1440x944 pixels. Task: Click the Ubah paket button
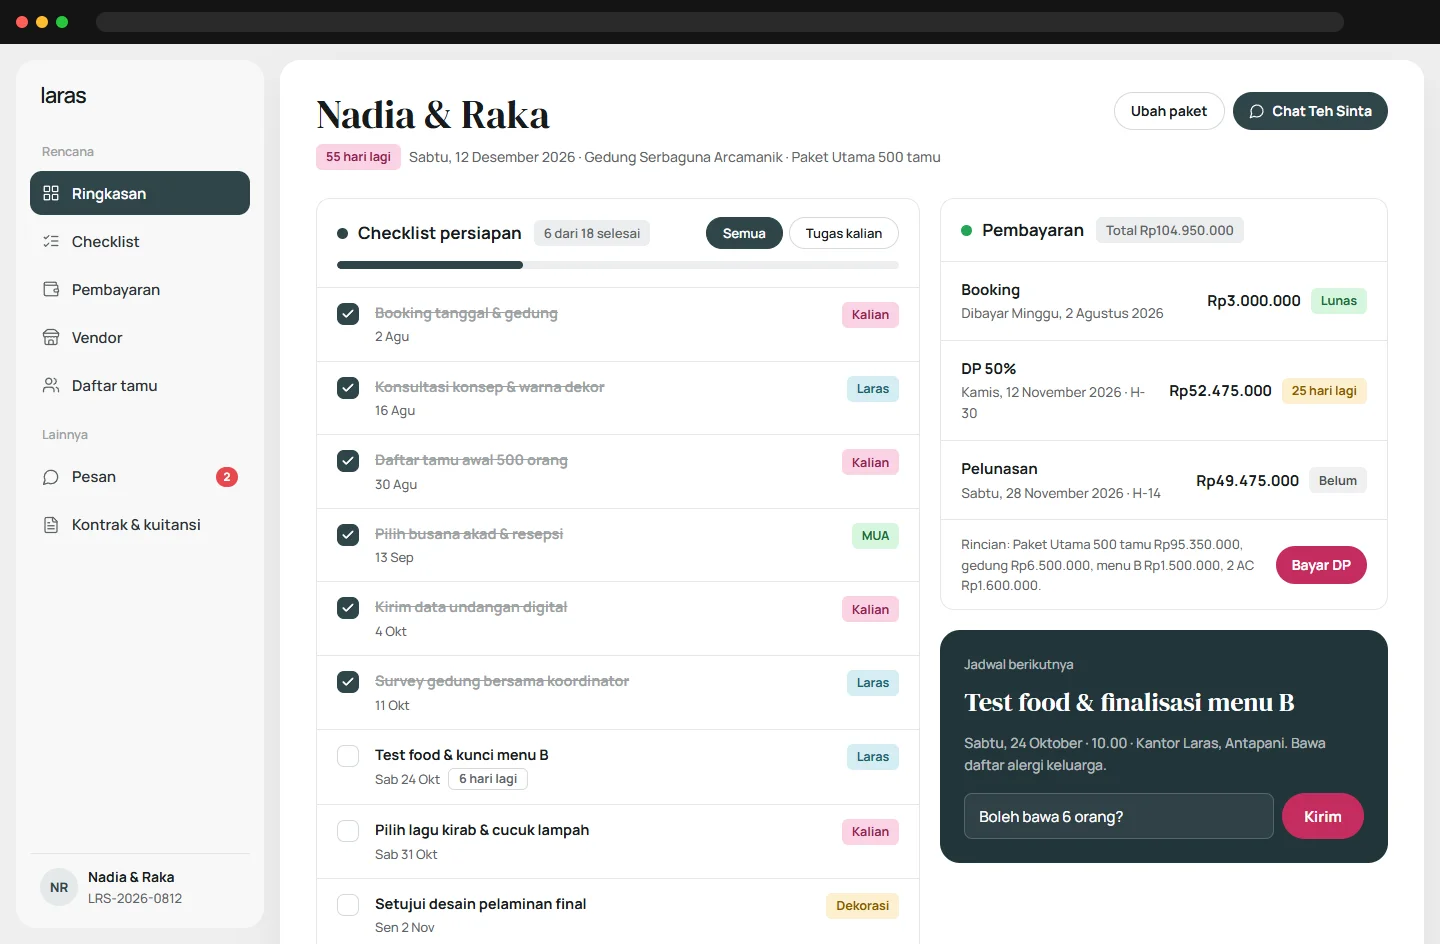coord(1169,111)
